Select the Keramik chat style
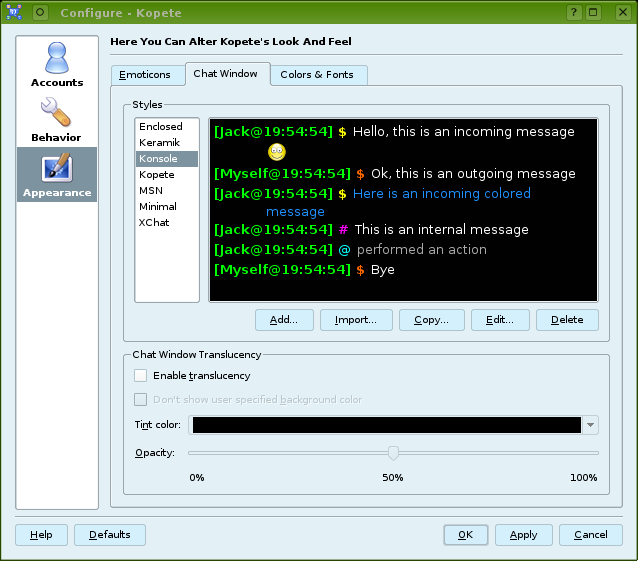The image size is (638, 561). click(167, 143)
